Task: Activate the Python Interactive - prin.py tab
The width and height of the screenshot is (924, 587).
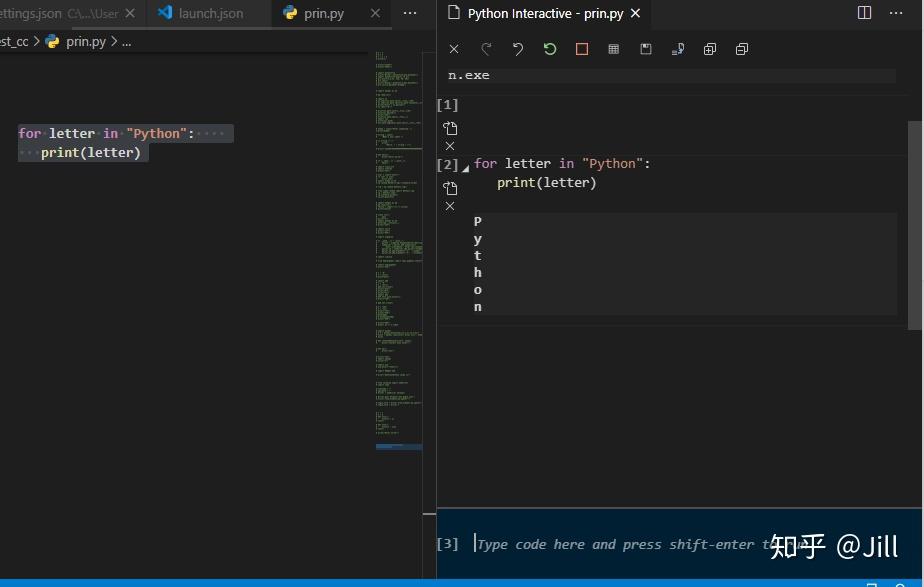Action: 545,13
